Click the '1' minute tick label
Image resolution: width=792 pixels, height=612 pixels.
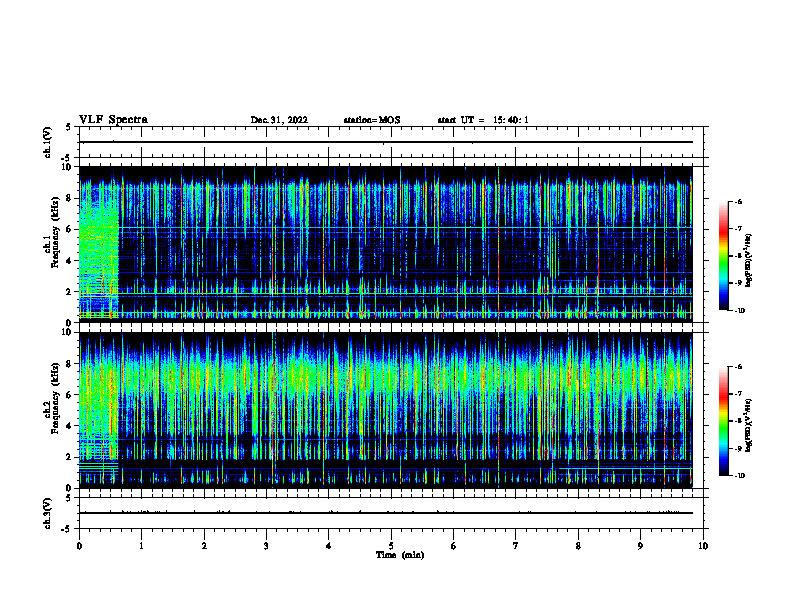142,546
